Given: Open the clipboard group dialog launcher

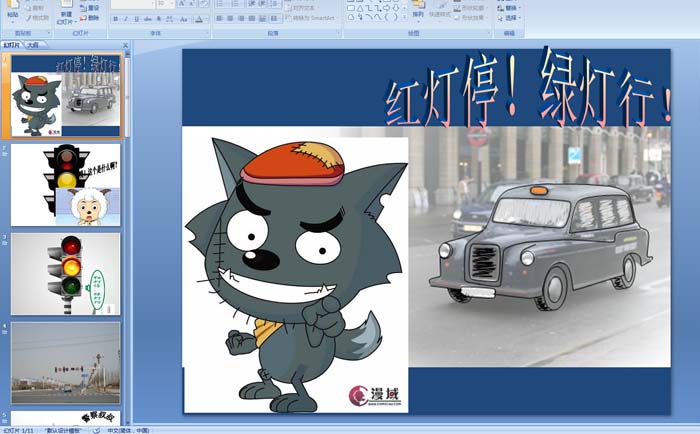Looking at the screenshot, I should click(x=49, y=33).
